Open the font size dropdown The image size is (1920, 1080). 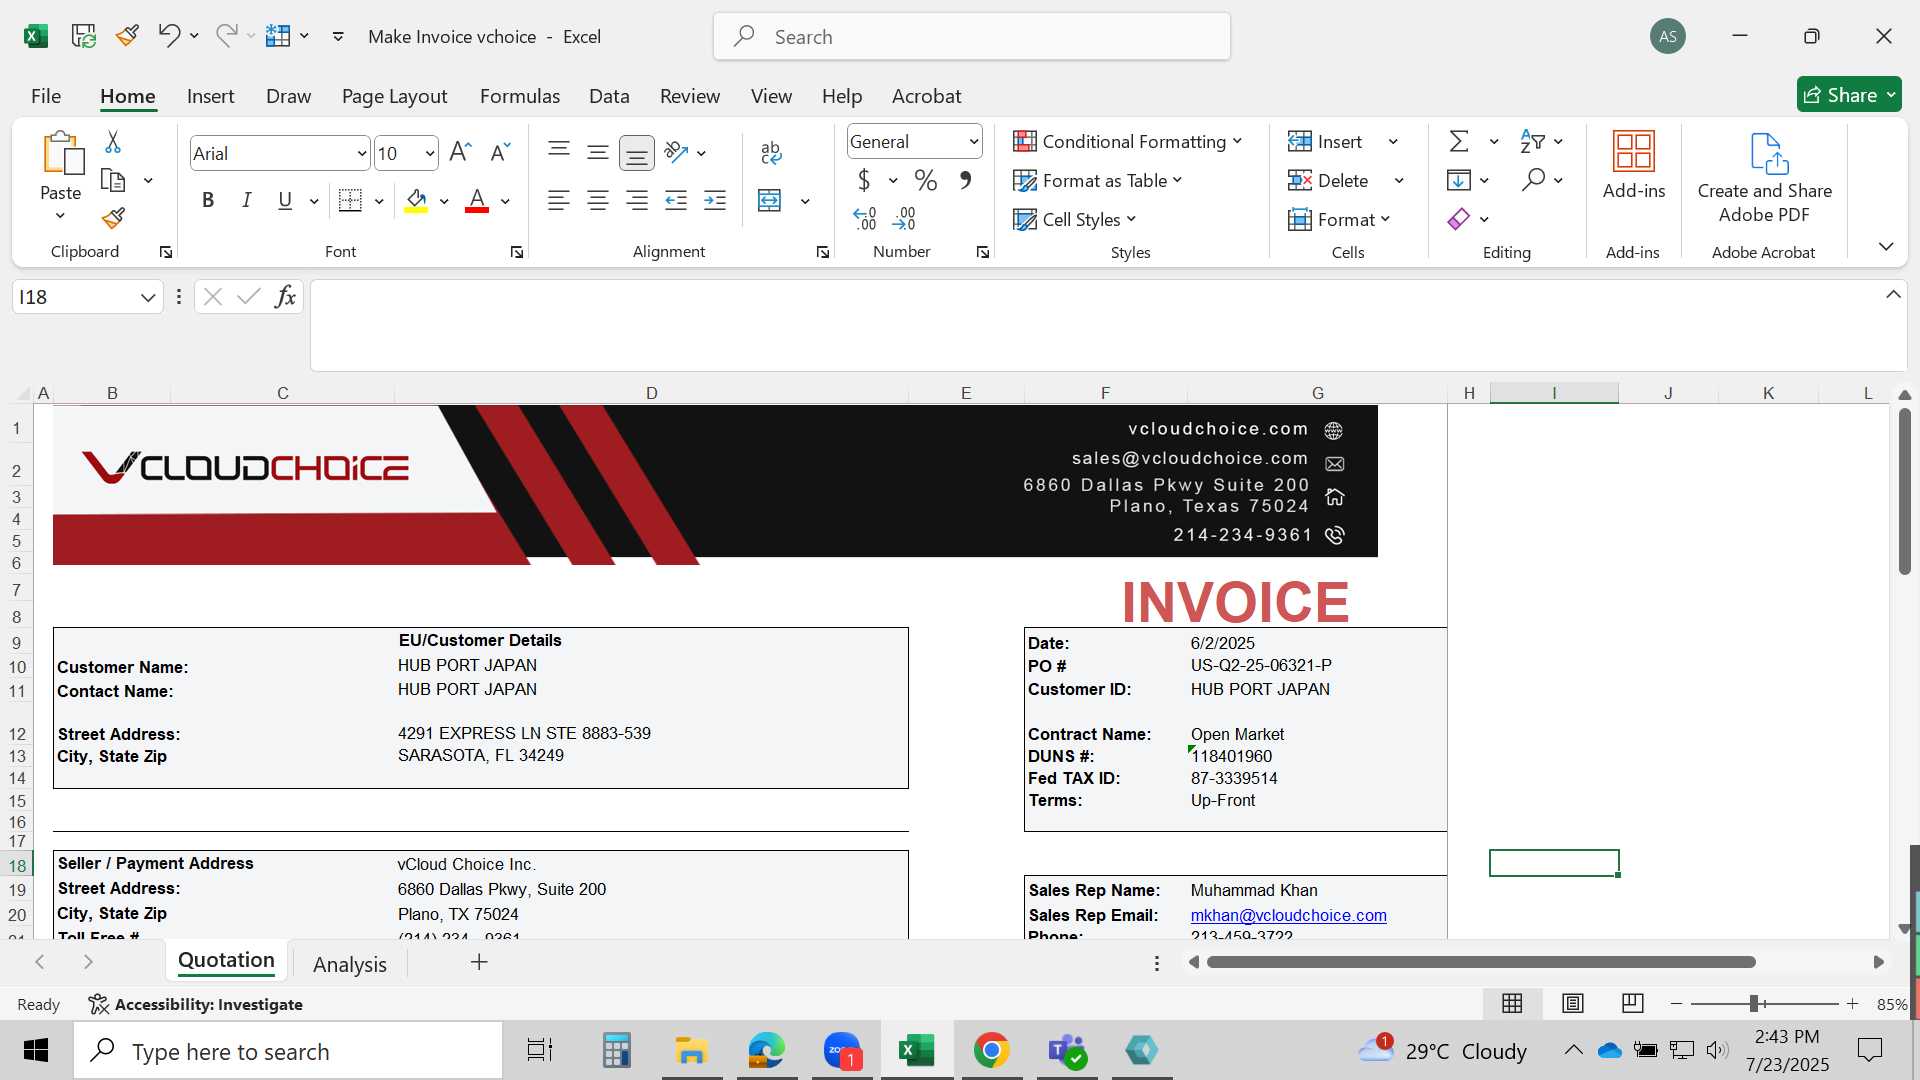[x=429, y=153]
